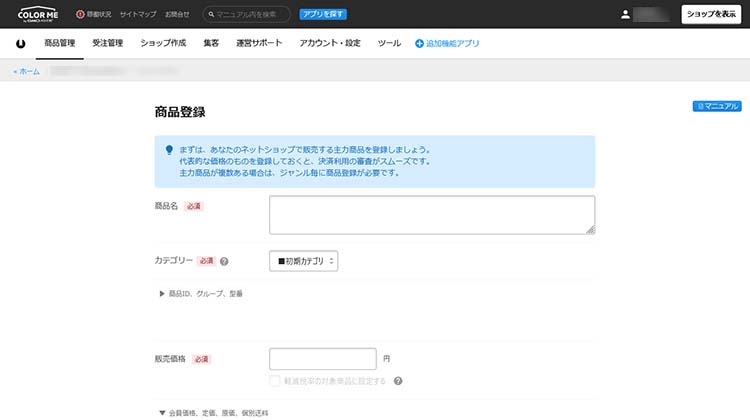750x420 pixels.
Task: Click the 商品名 textarea resize handle
Action: (x=591, y=230)
